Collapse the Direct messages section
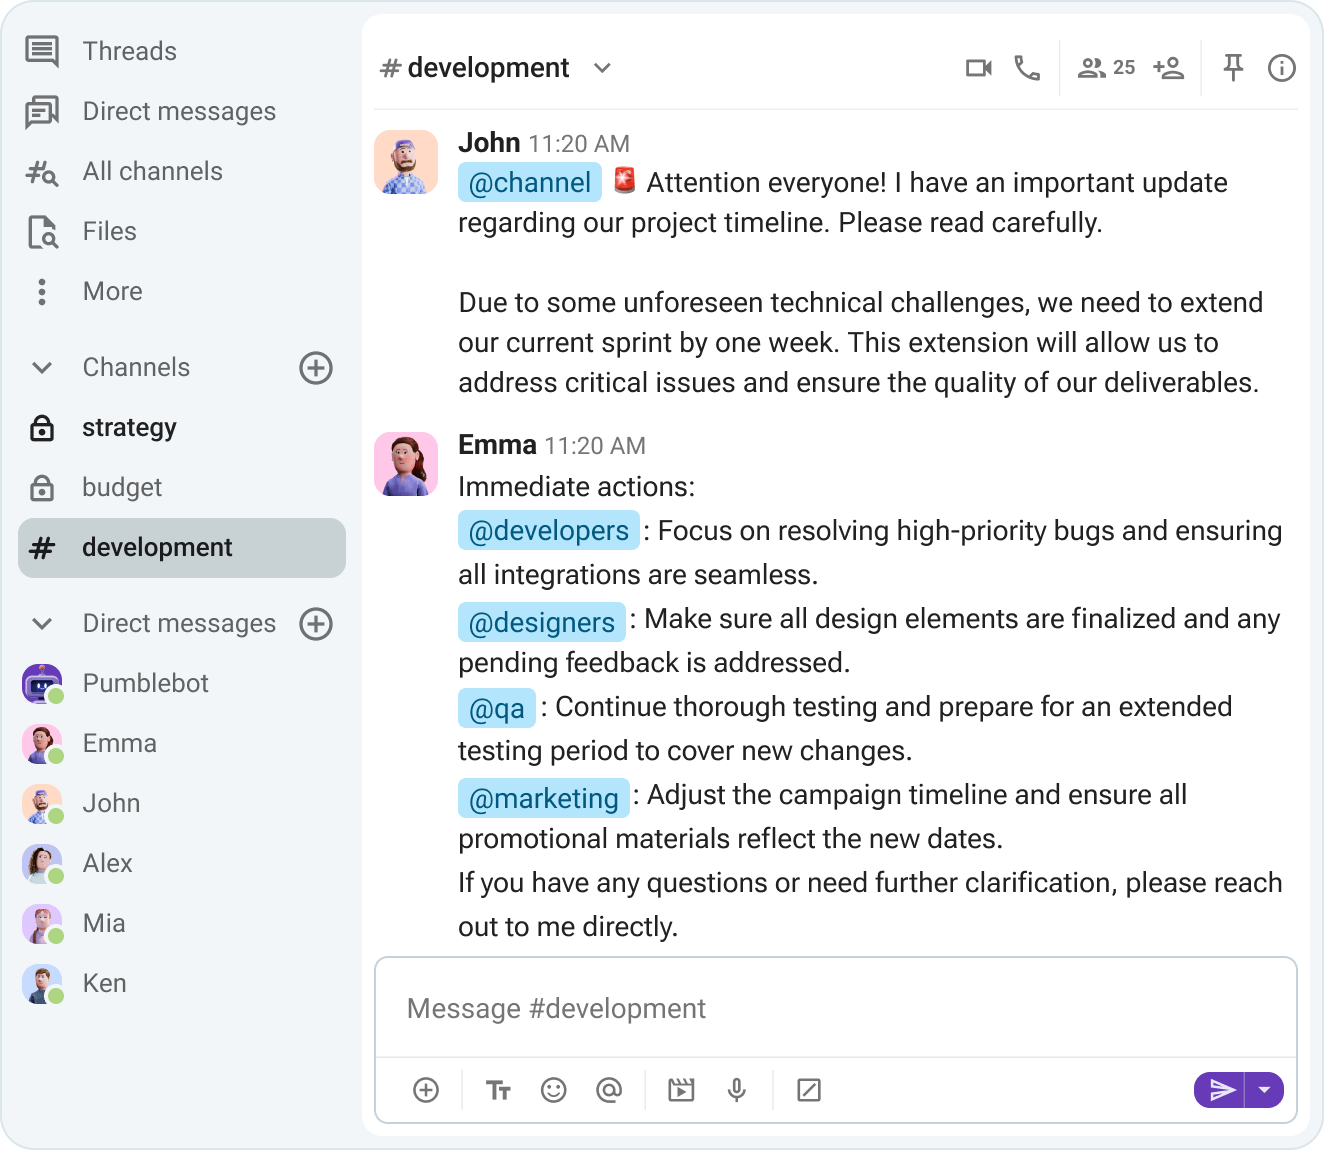 point(41,623)
